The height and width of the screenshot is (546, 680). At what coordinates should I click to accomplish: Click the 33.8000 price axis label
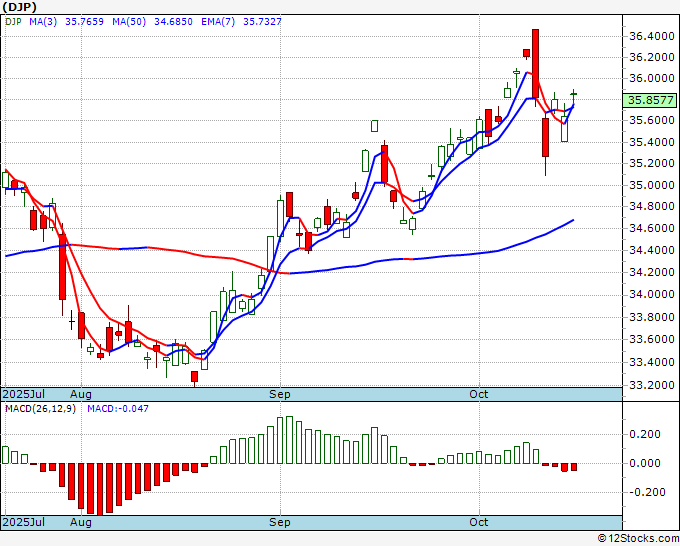(x=652, y=317)
